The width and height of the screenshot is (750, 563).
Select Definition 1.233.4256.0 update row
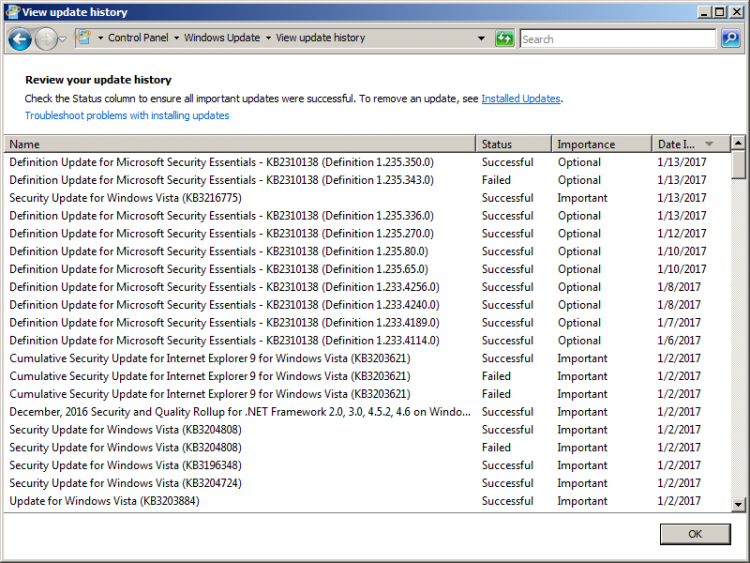[x=367, y=287]
